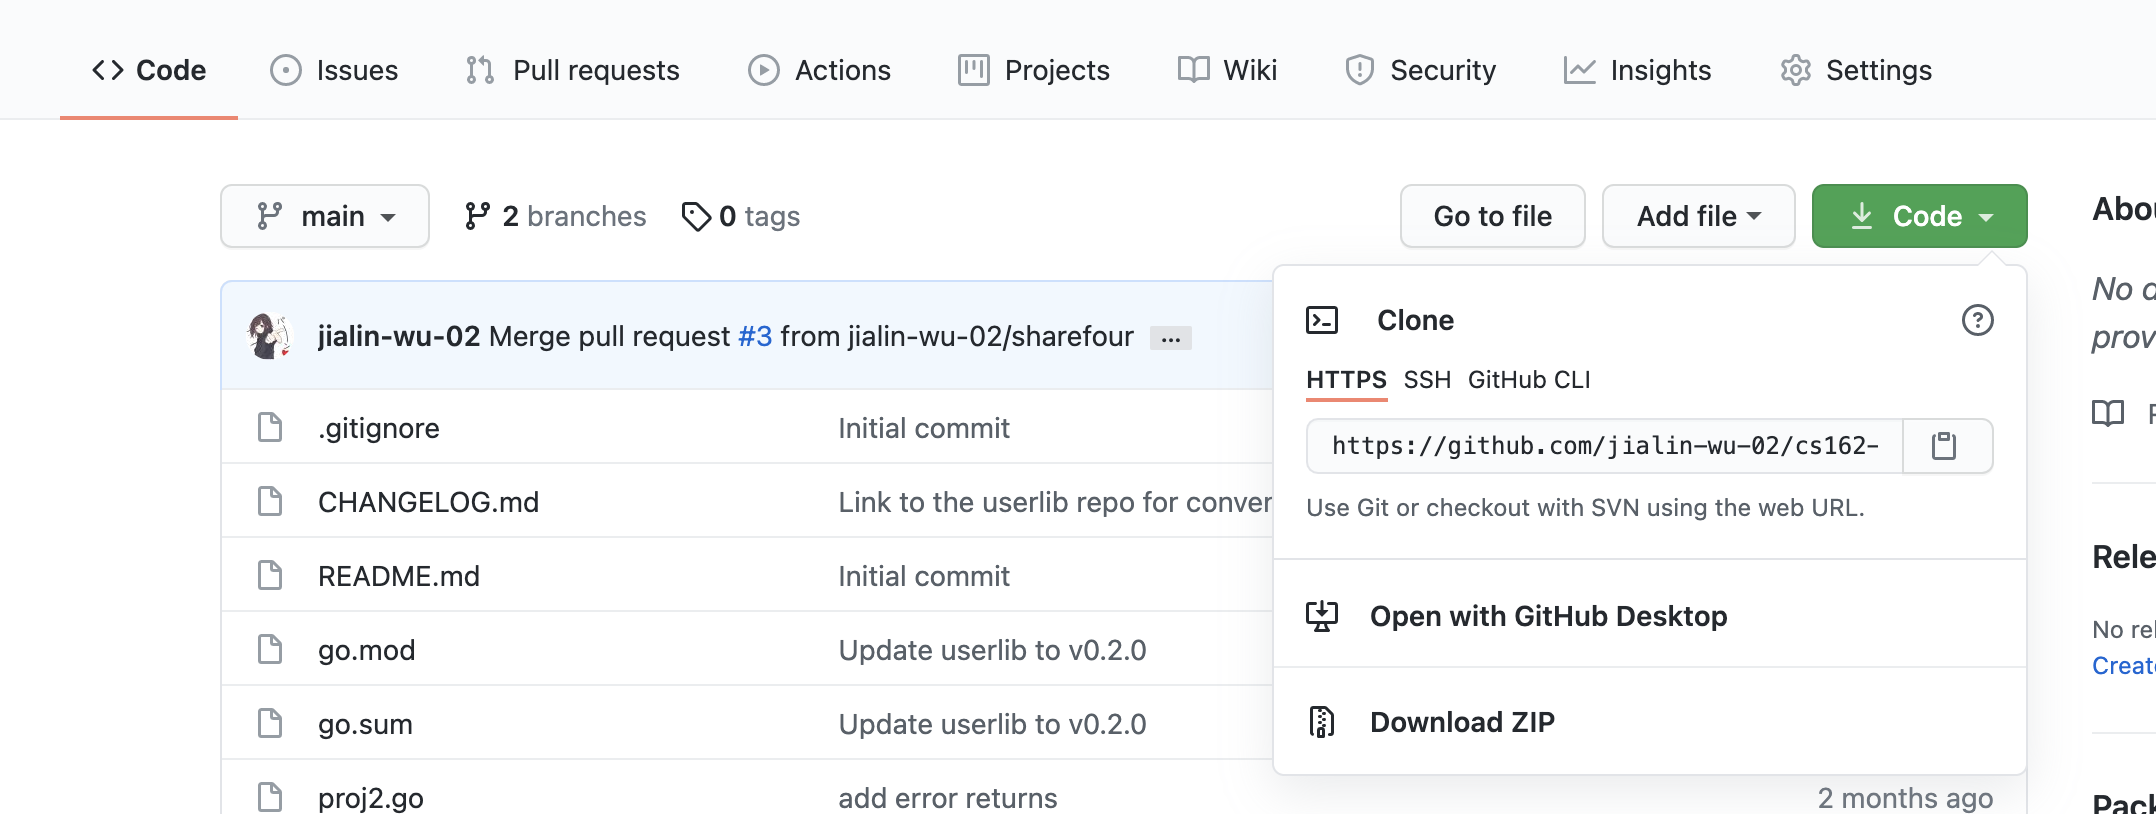The image size is (2156, 814).
Task: Open repository Settings tab
Action: (x=1855, y=70)
